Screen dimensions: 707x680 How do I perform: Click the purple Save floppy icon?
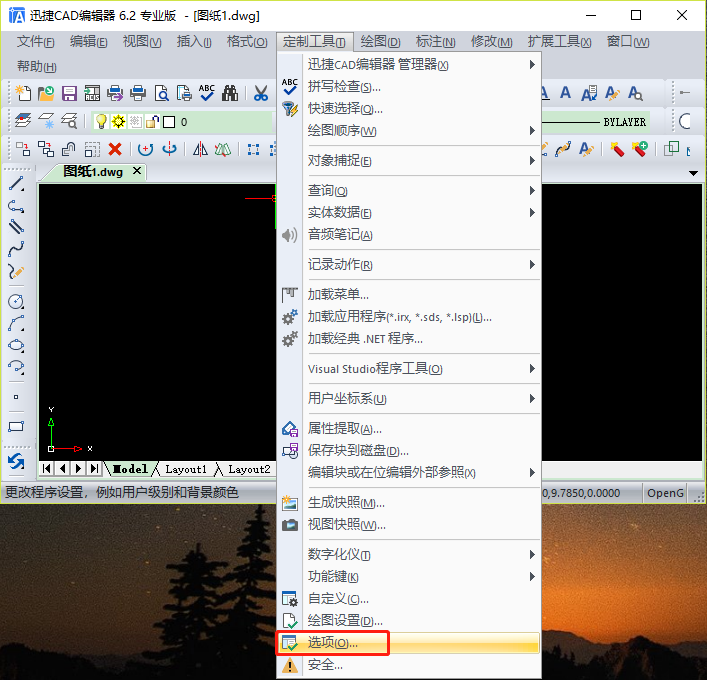69,93
